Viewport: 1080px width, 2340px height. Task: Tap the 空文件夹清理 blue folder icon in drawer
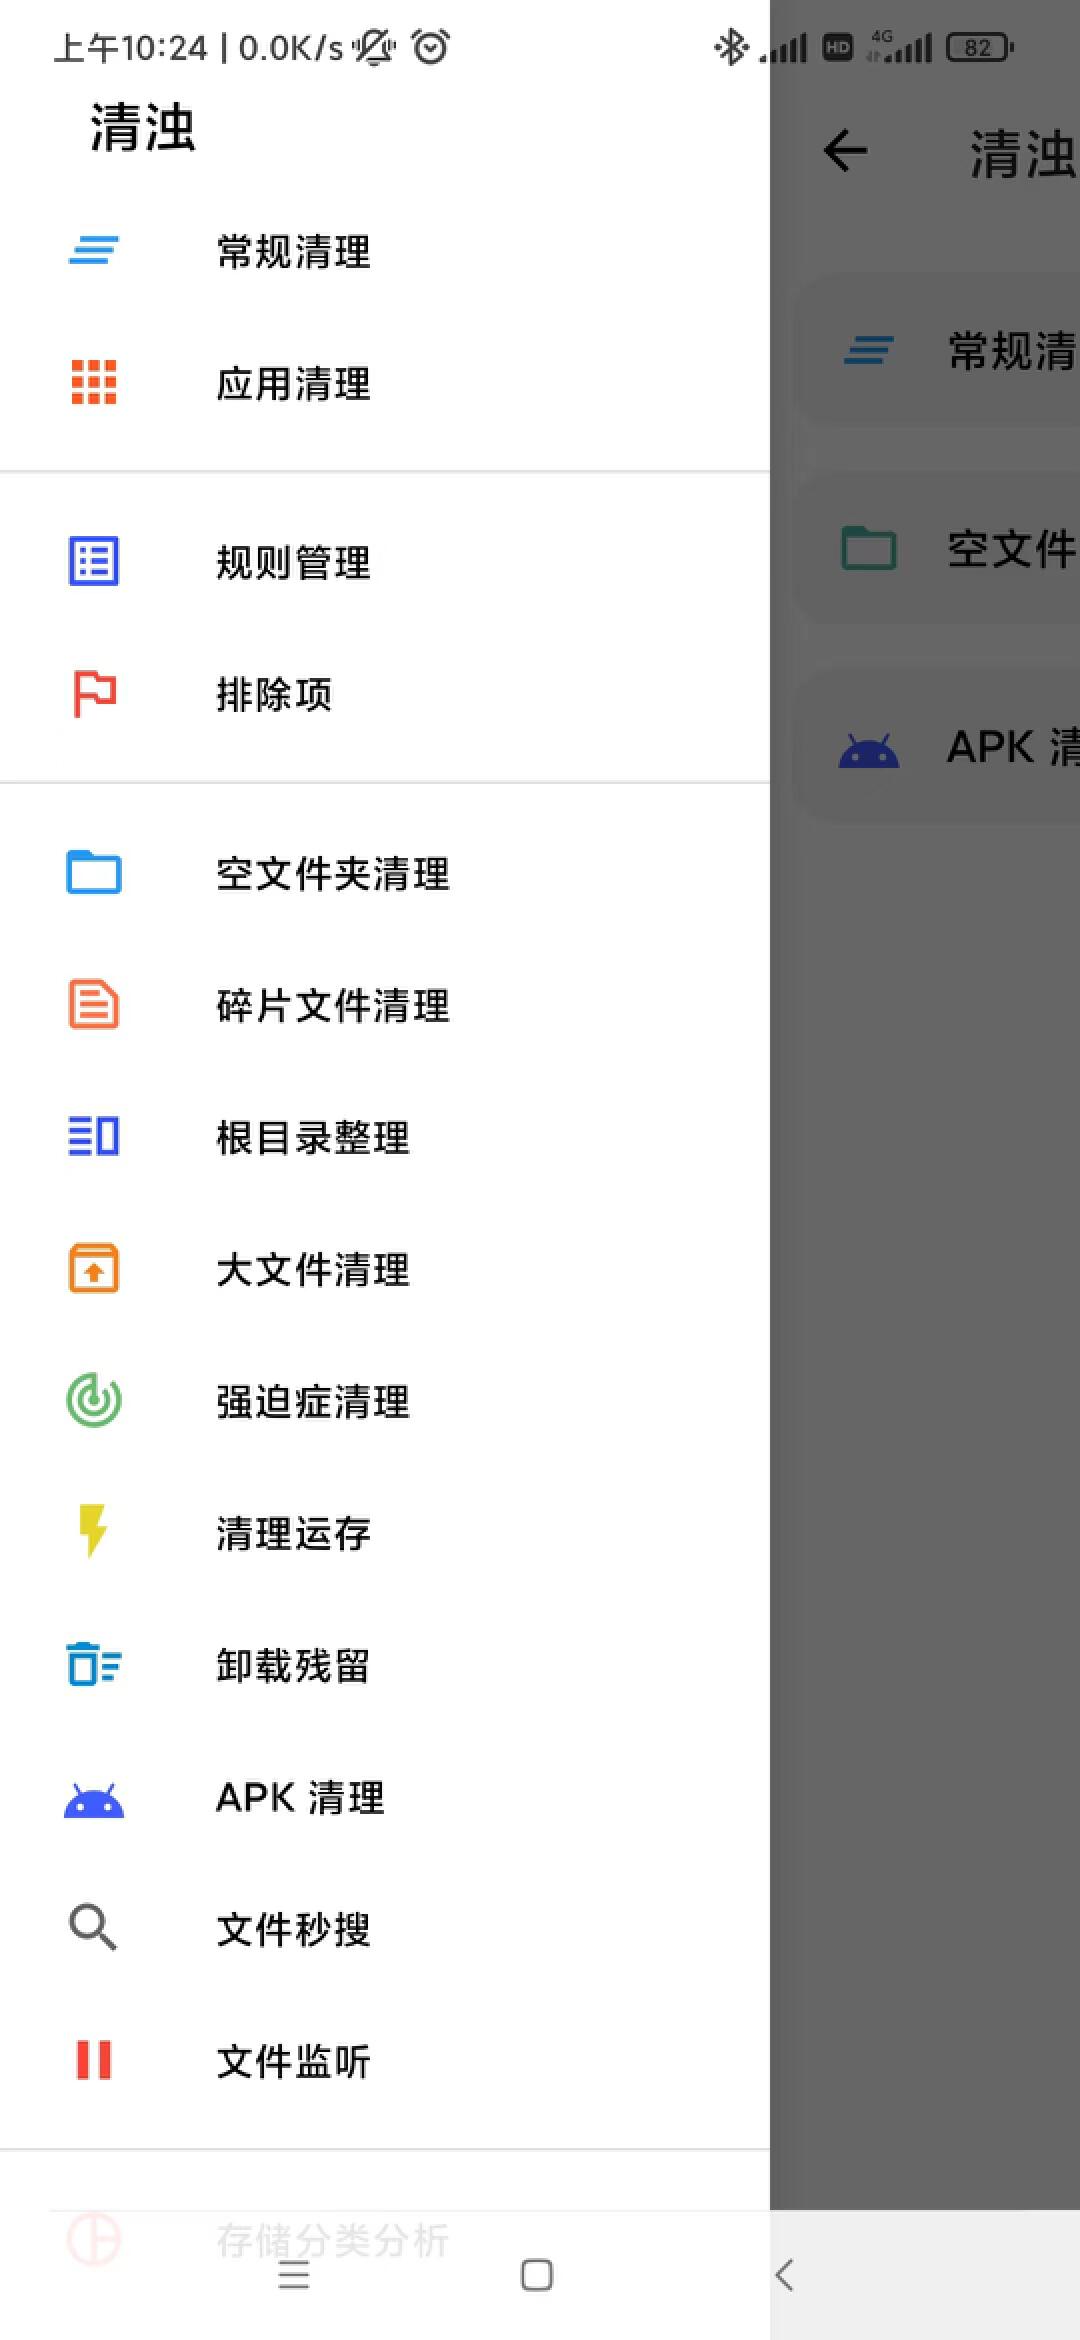(94, 872)
